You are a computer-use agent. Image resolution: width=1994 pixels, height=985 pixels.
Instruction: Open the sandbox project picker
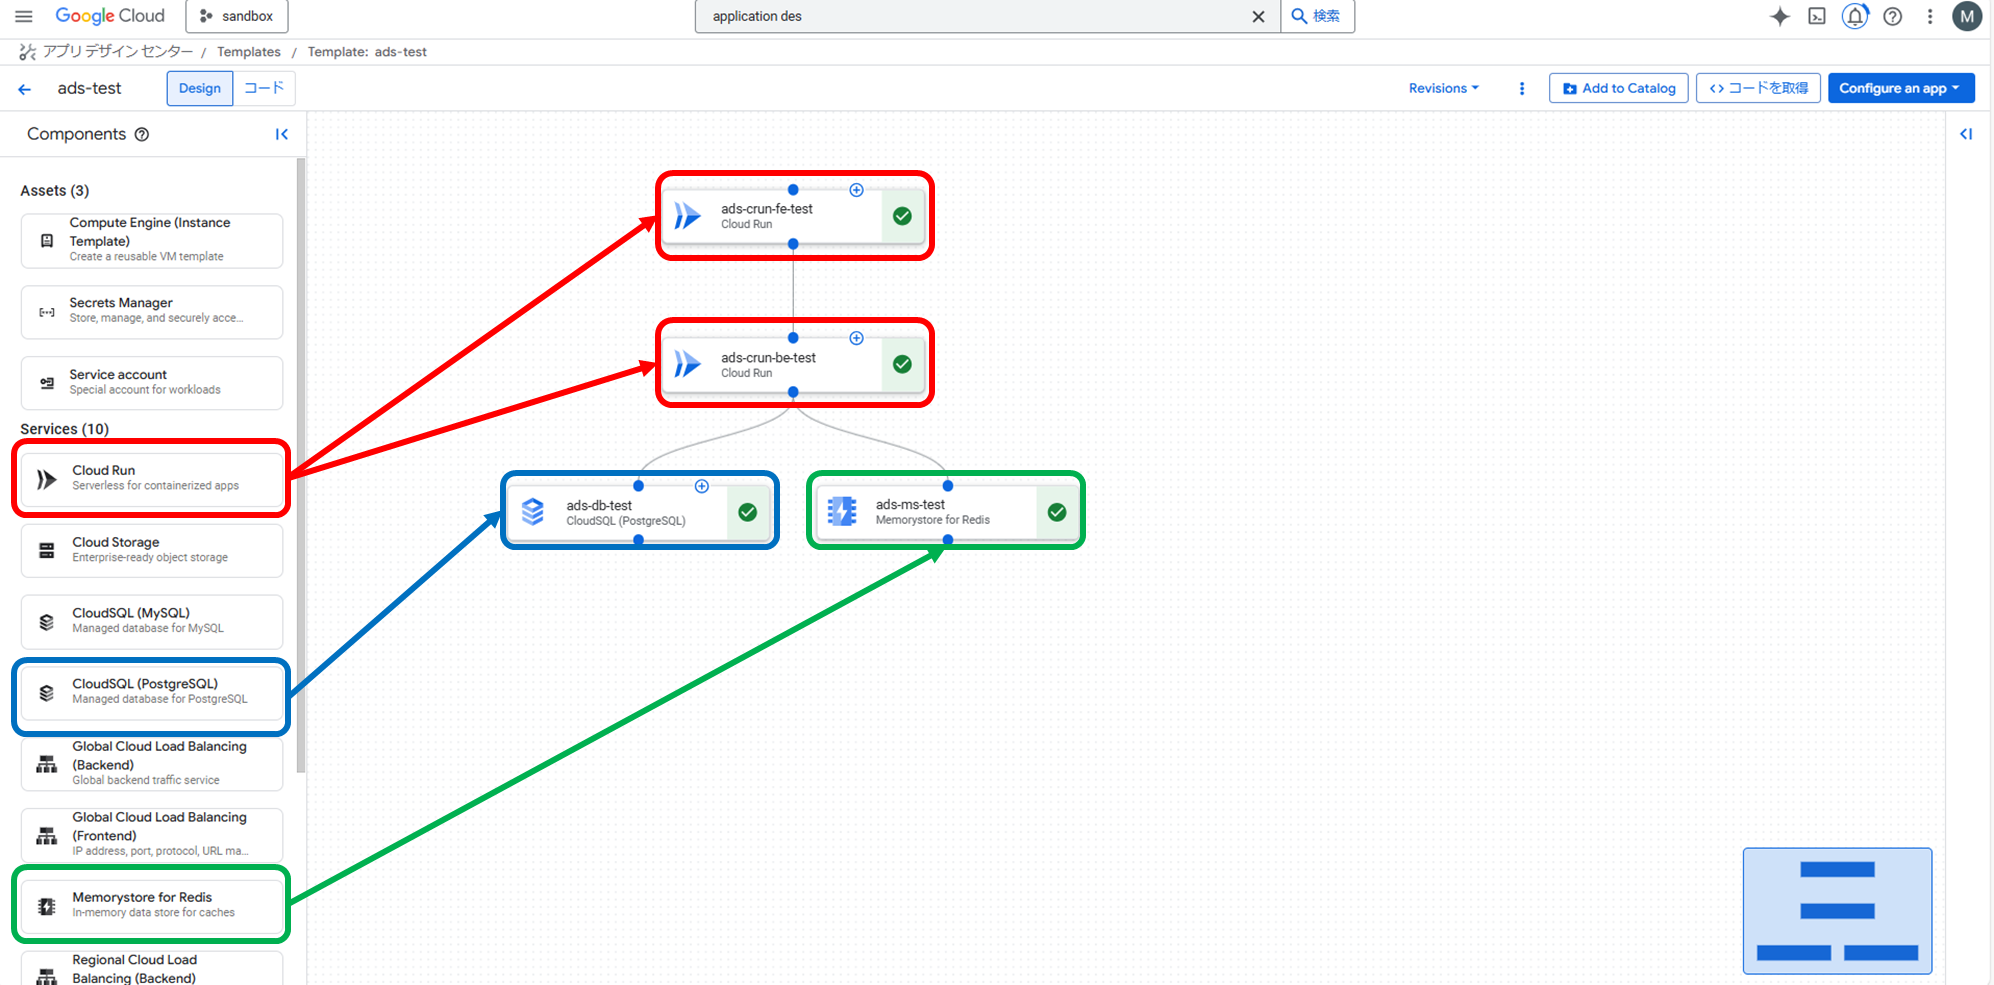coord(237,16)
